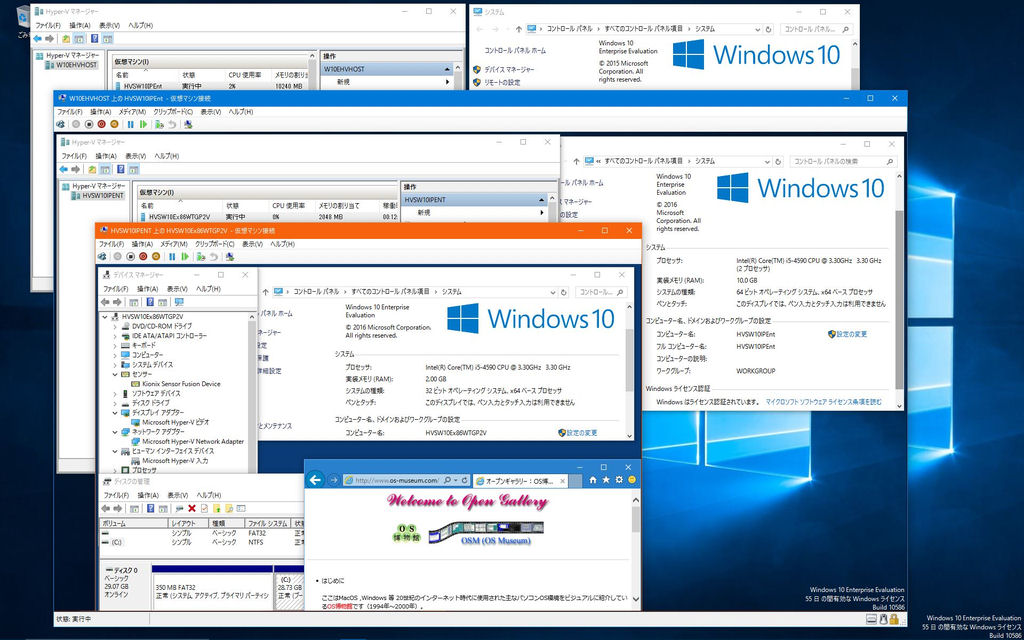Select Kionix Sensor Fusion Device in Device Manager

176,384
